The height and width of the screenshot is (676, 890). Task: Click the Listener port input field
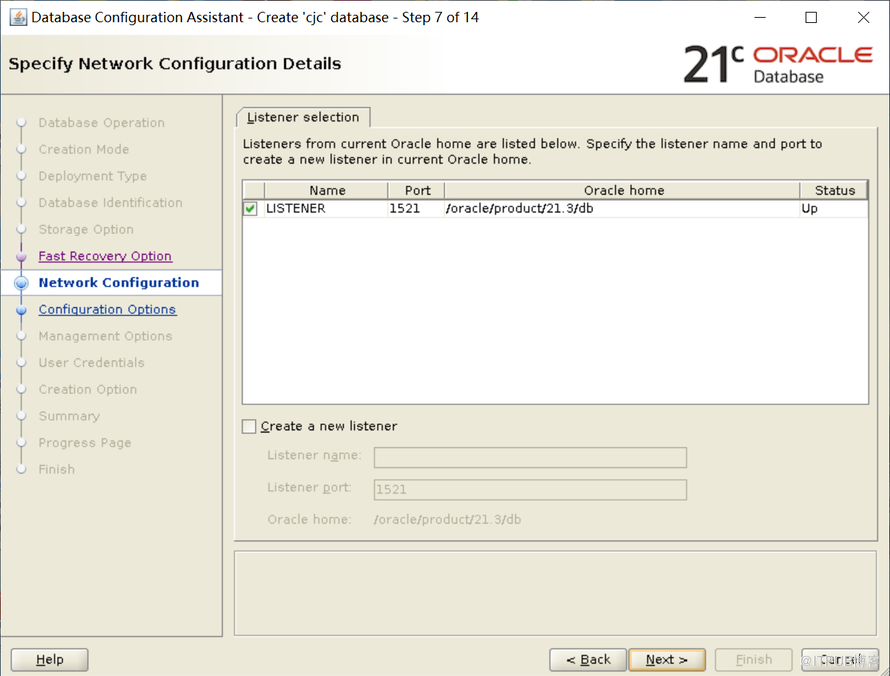[x=530, y=490]
